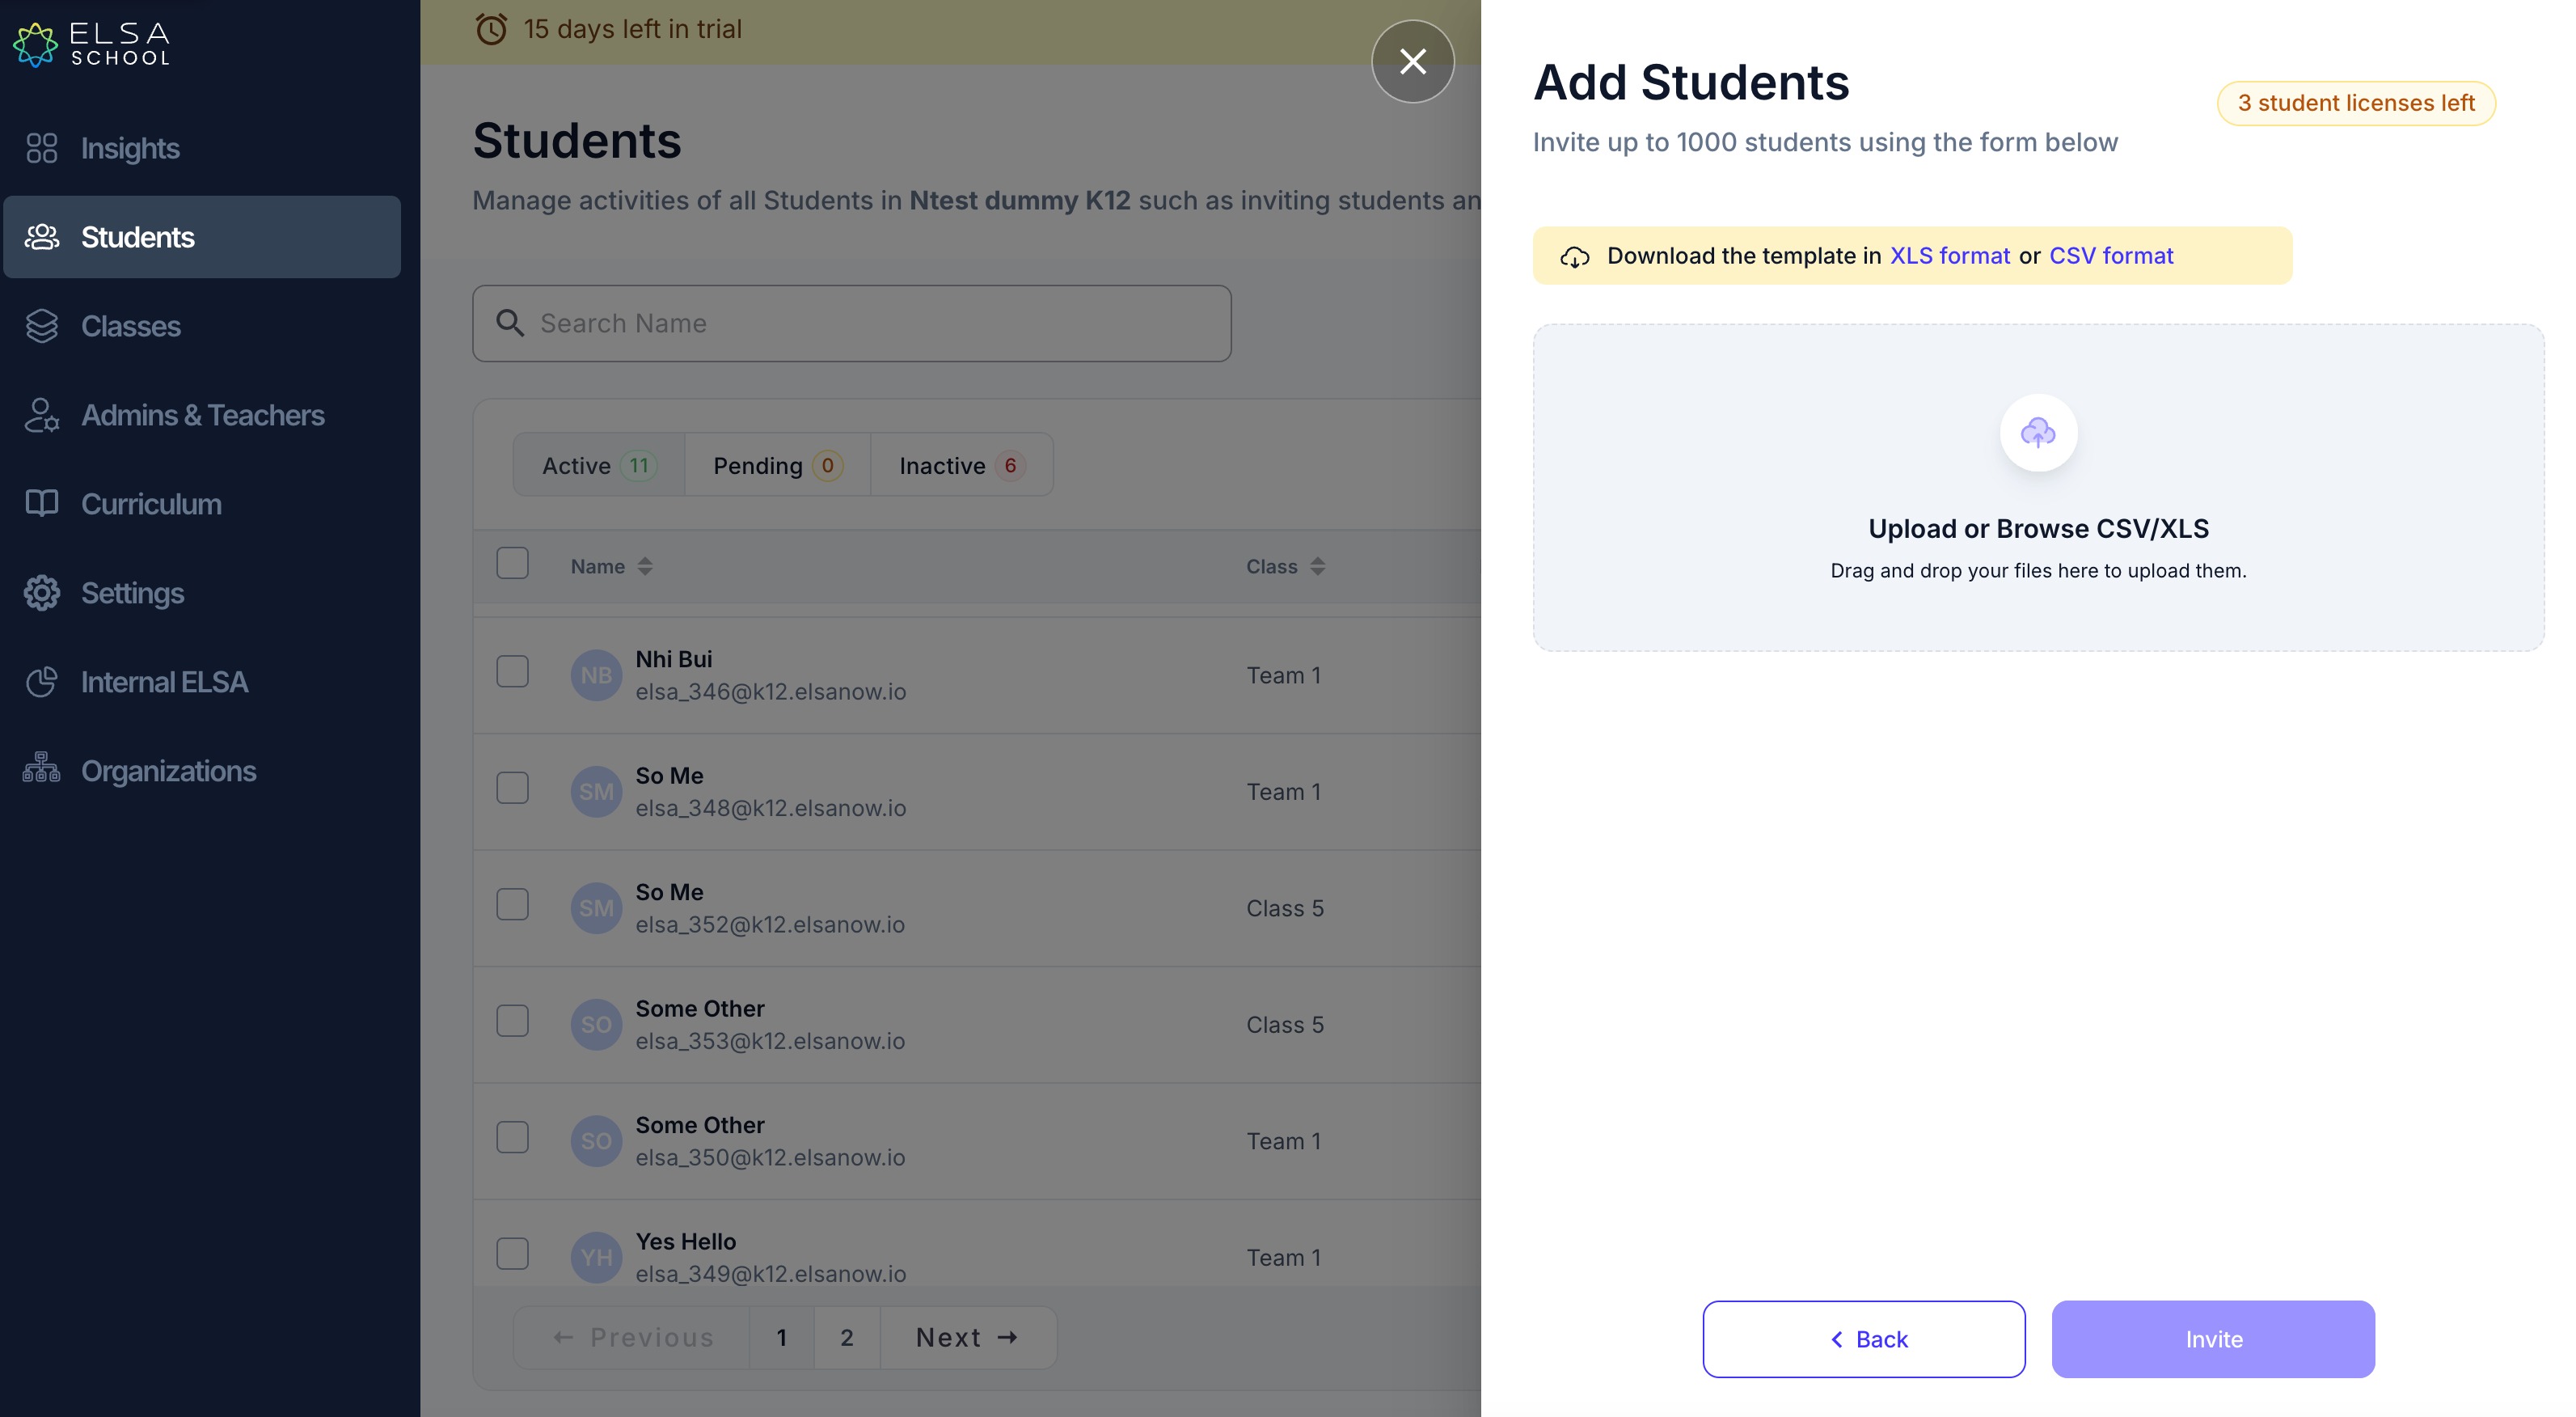This screenshot has width=2576, height=1417.
Task: Check the Yes Hello student row
Action: coord(513,1253)
